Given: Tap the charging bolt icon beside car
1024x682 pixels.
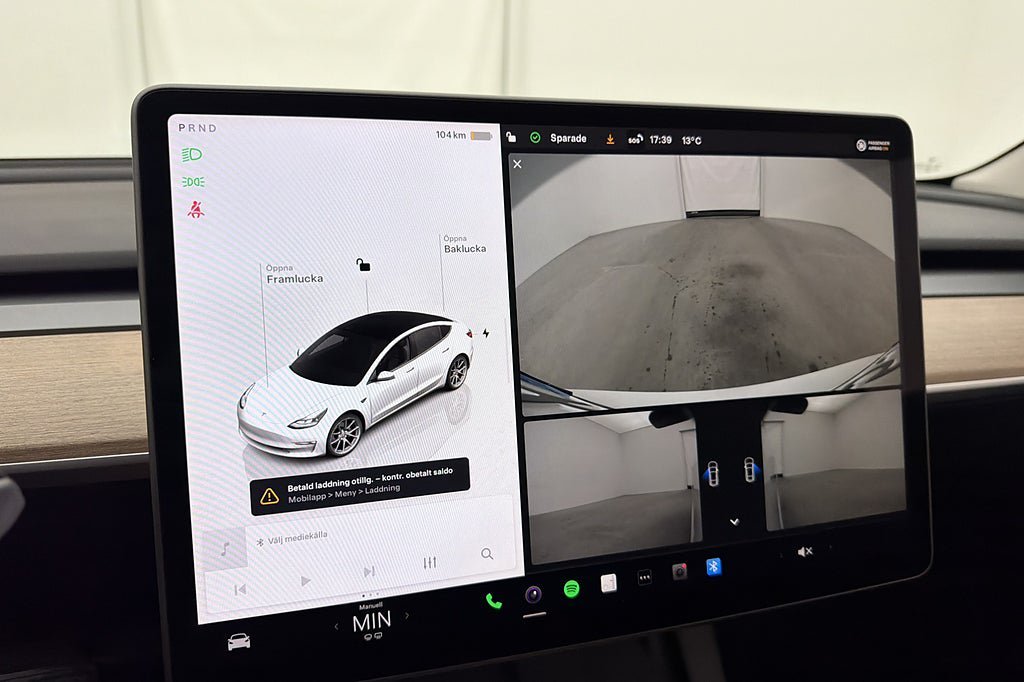Looking at the screenshot, I should (486, 333).
